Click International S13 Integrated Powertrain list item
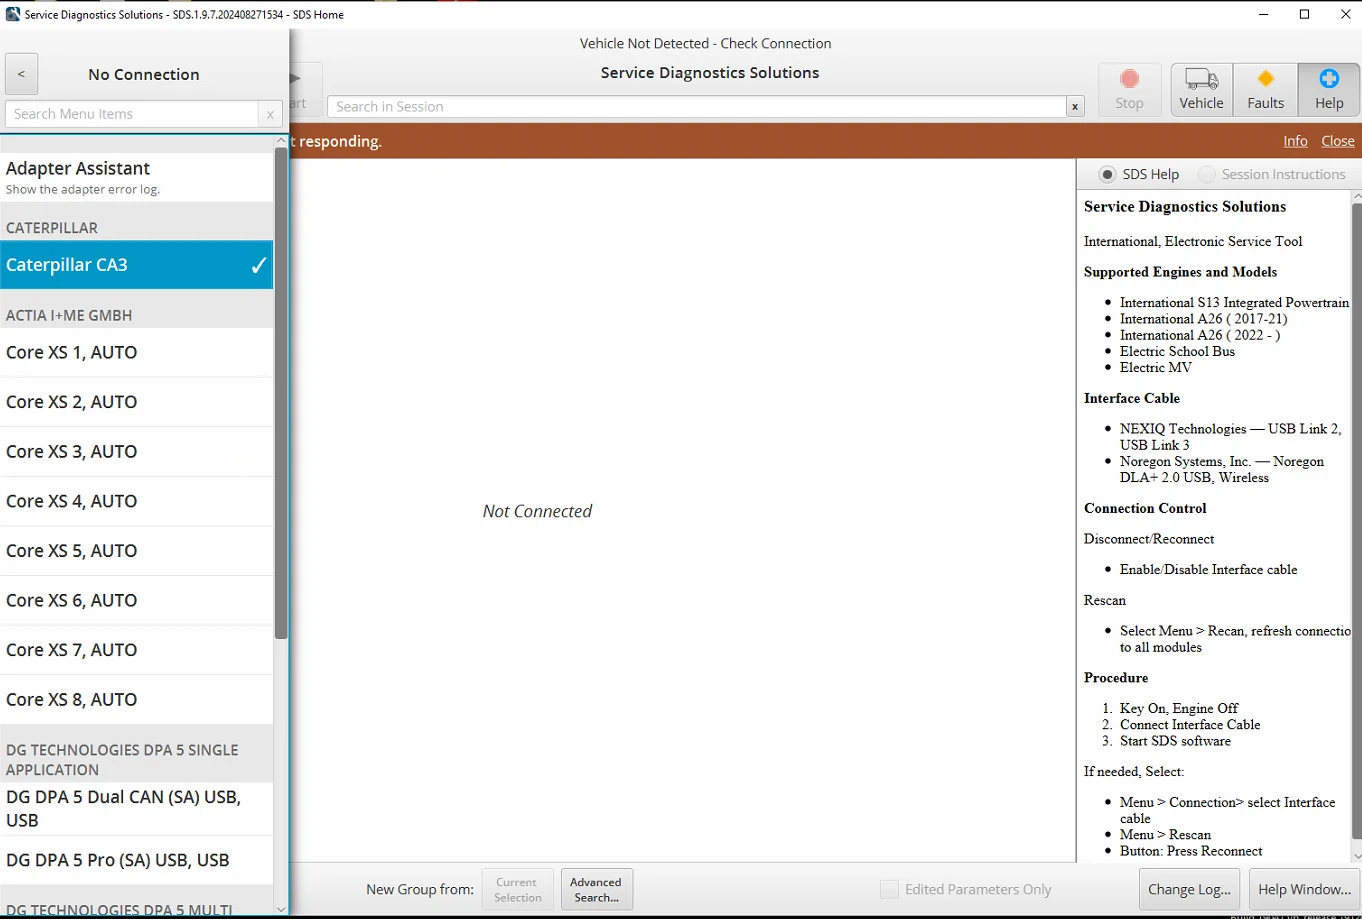Screen dimensions: 1362x919 tap(1234, 302)
